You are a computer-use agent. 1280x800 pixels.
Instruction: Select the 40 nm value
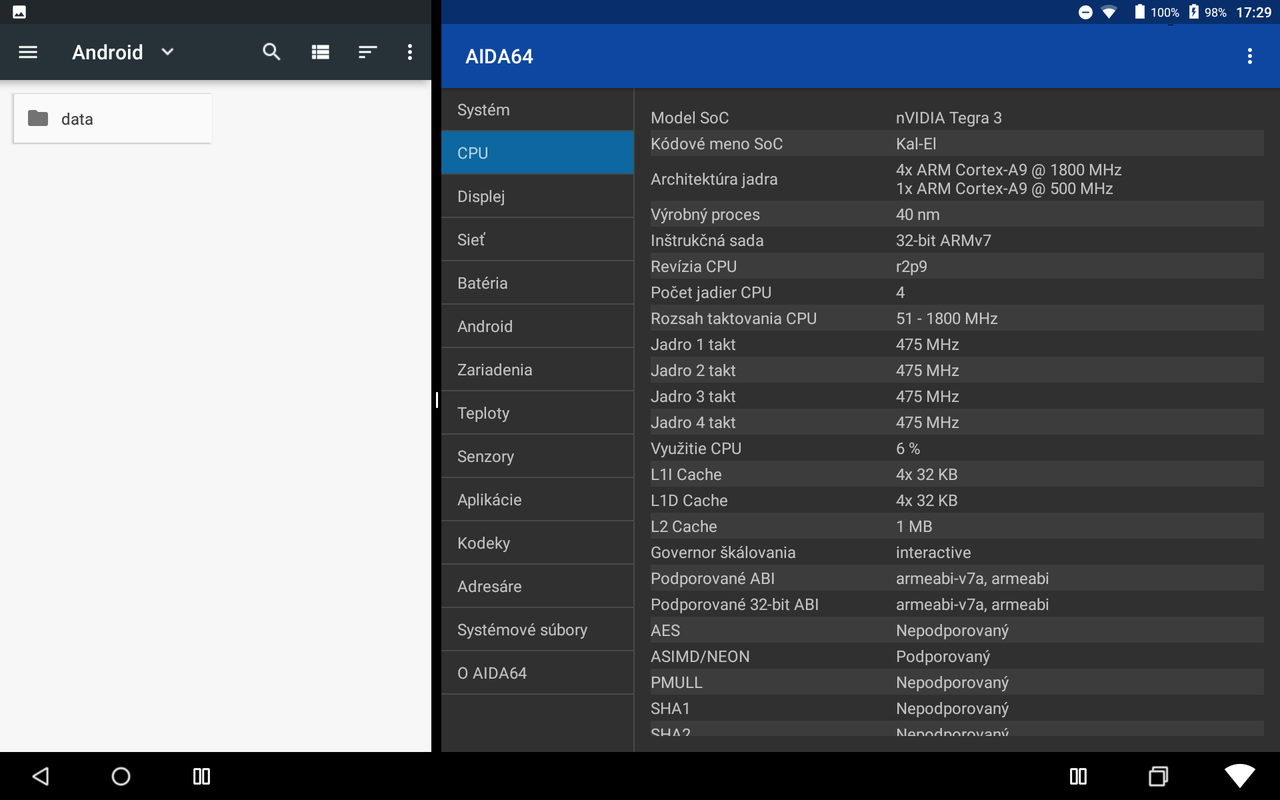click(x=918, y=214)
